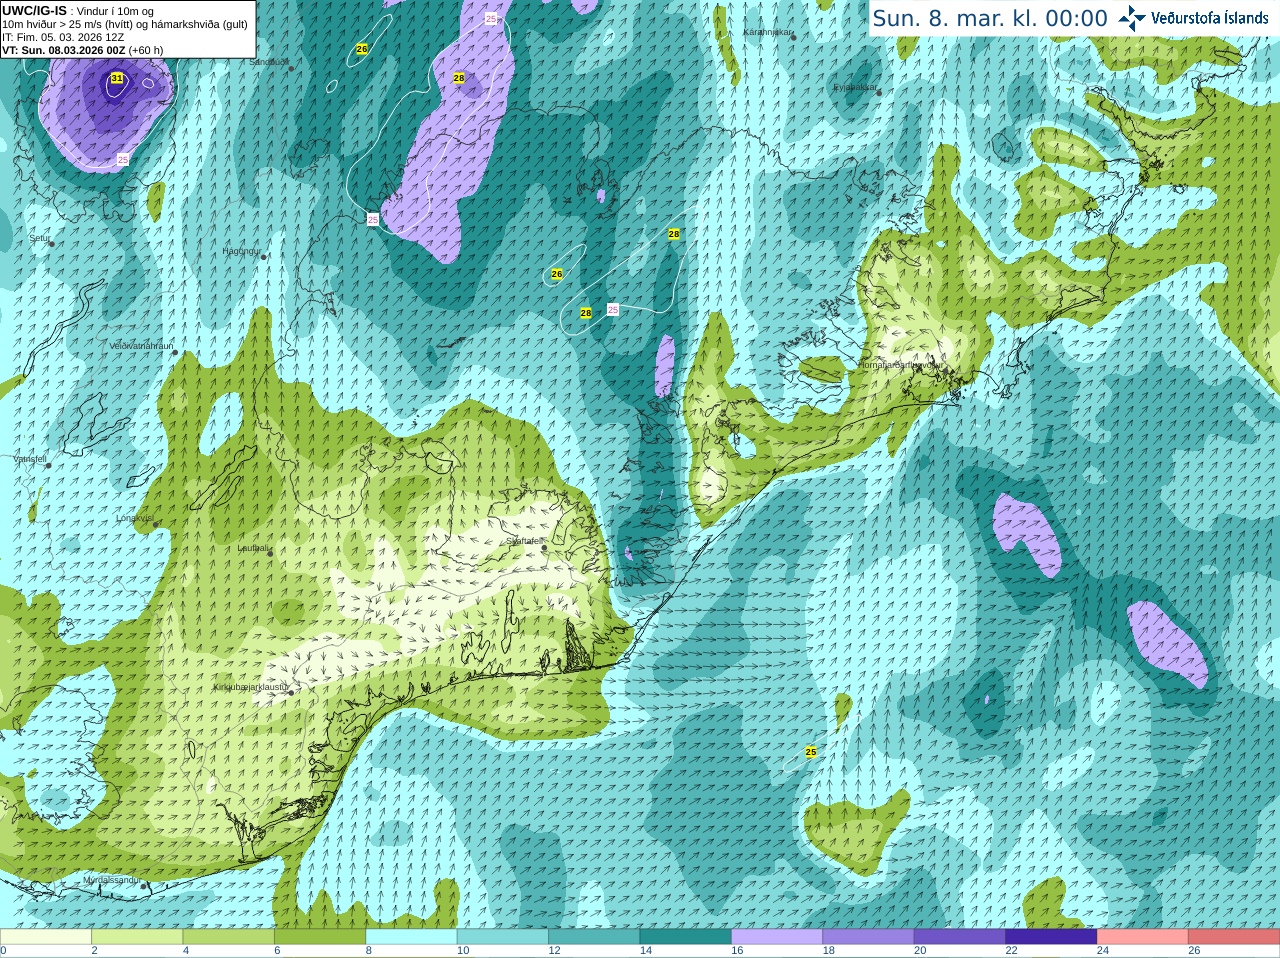Click the station dot at Hágöngur
1280x958 pixels.
click(264, 257)
